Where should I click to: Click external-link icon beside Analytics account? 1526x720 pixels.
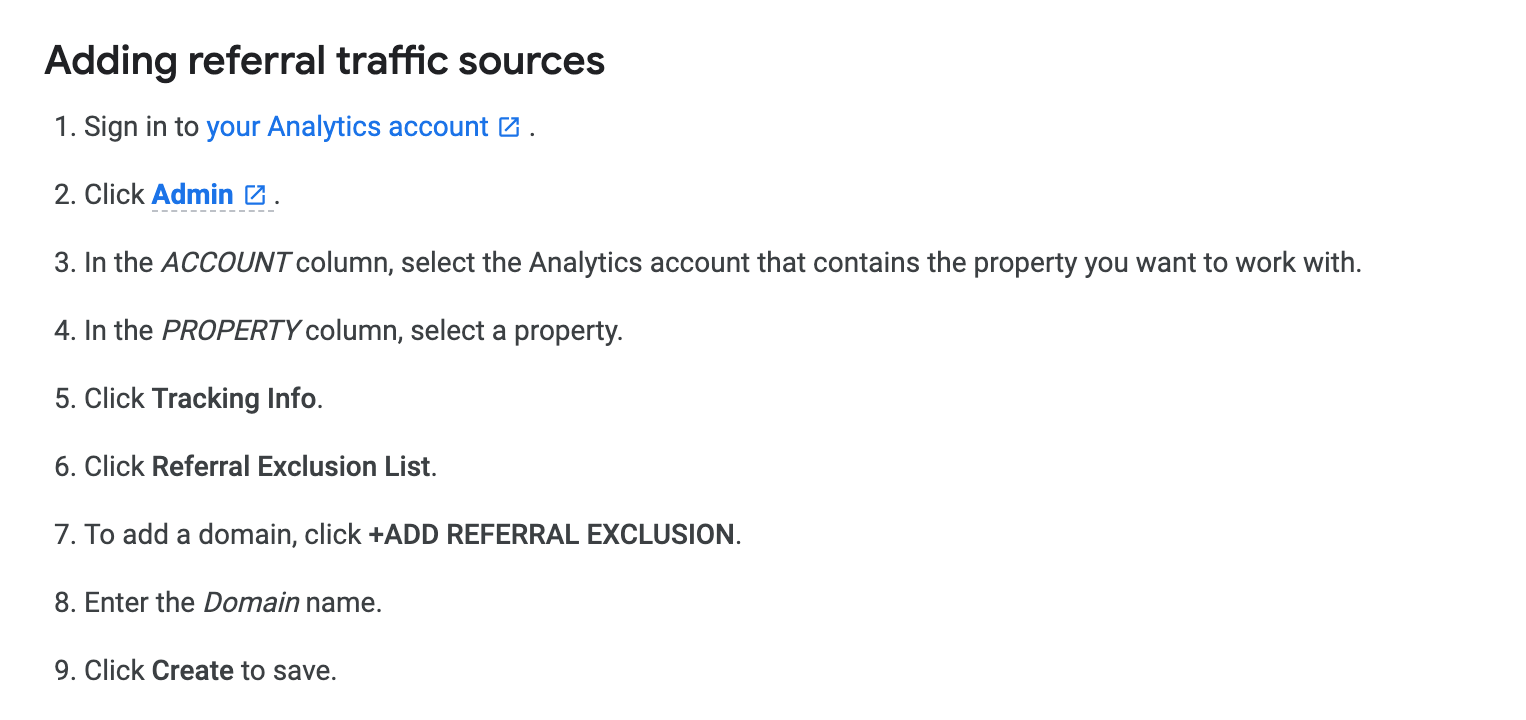tap(509, 127)
